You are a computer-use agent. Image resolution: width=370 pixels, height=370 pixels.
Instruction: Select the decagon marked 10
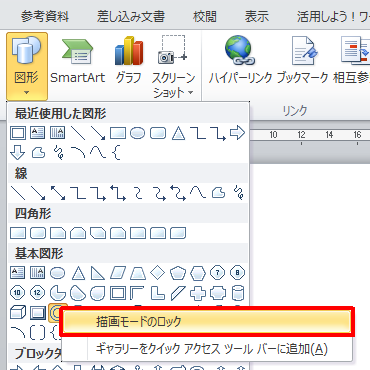18,293
